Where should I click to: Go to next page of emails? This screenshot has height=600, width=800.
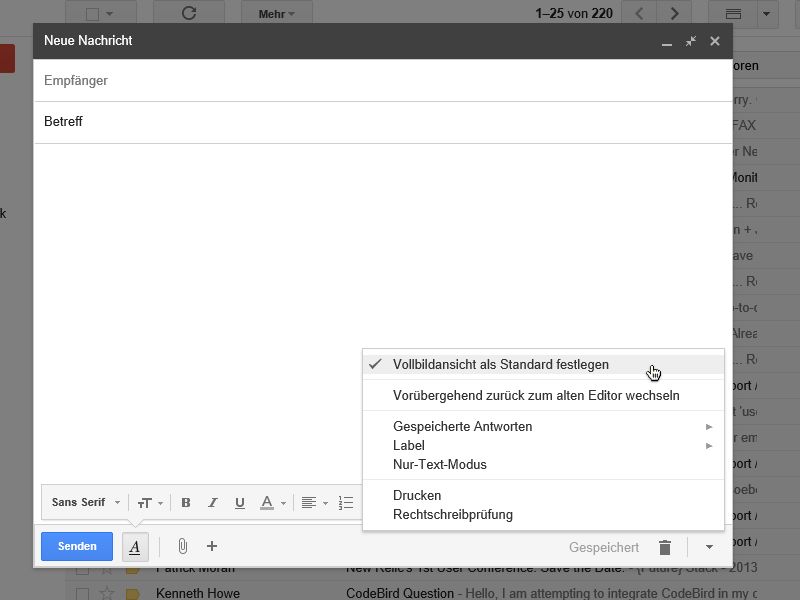[x=674, y=13]
